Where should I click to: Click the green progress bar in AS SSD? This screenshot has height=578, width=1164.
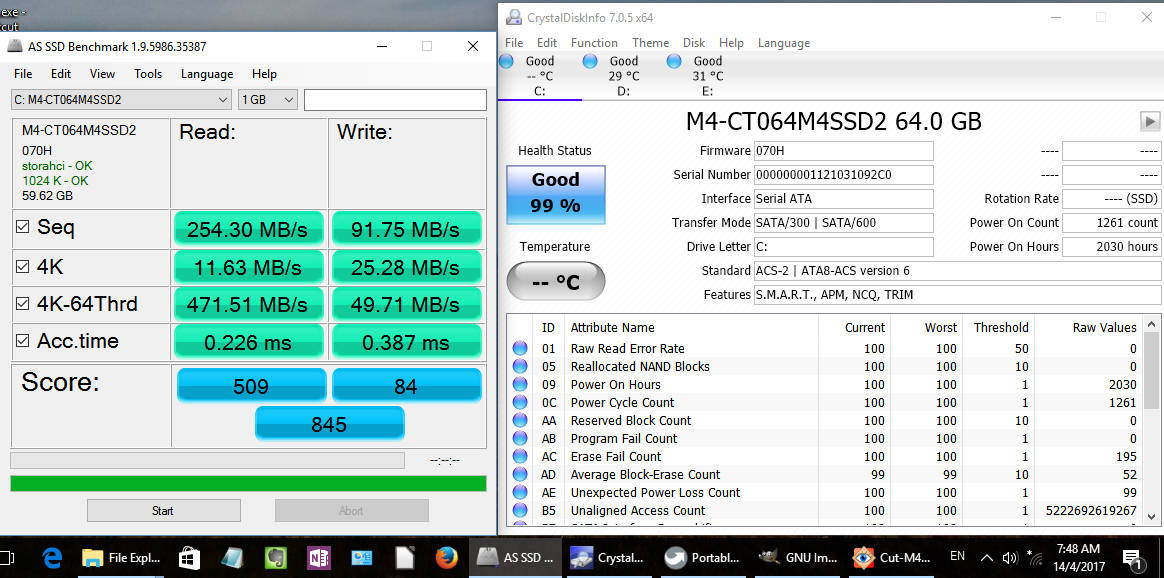[x=248, y=484]
